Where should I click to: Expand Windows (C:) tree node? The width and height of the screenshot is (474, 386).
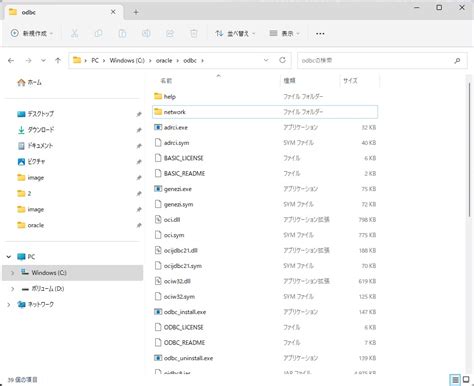click(x=12, y=273)
